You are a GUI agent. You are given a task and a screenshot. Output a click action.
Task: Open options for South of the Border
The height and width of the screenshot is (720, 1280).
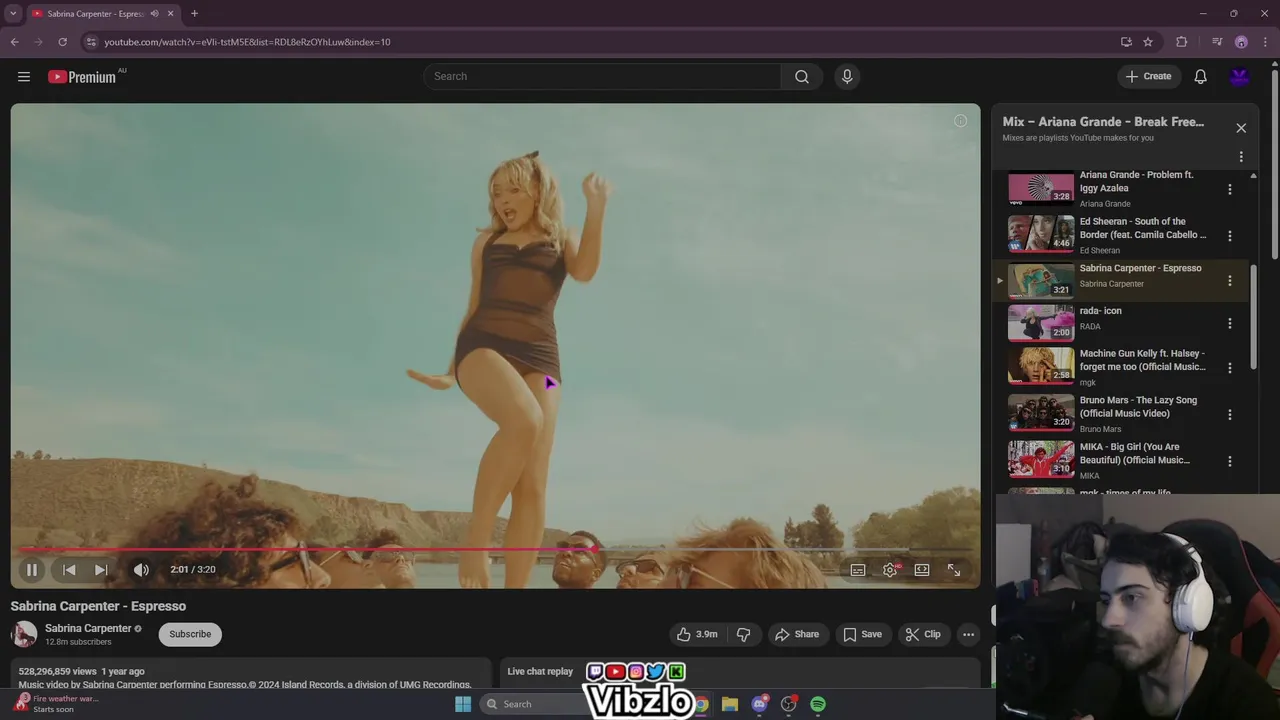pos(1230,236)
